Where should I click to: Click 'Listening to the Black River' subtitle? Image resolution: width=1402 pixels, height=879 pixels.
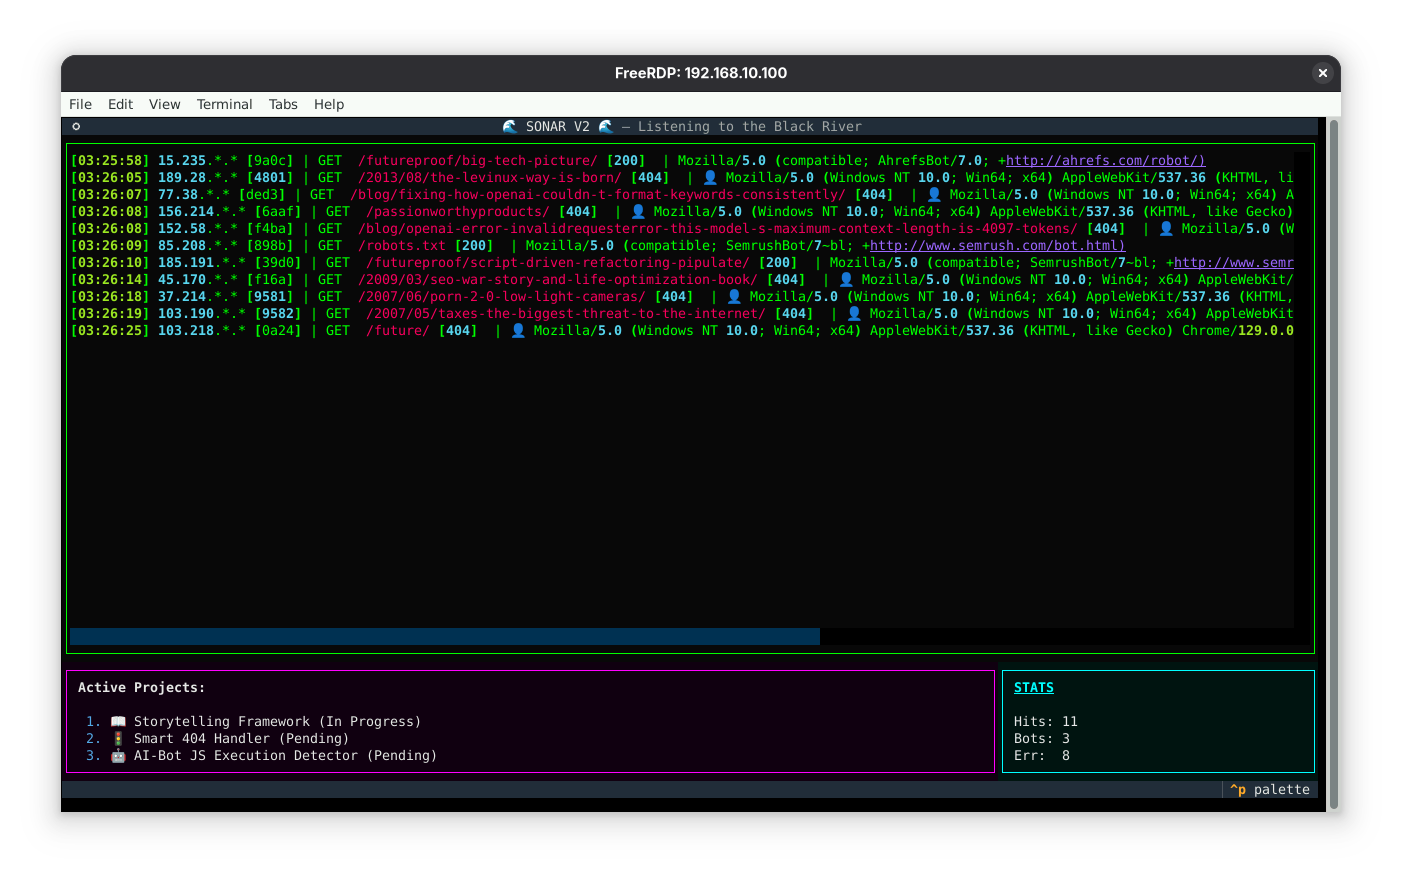tap(750, 126)
